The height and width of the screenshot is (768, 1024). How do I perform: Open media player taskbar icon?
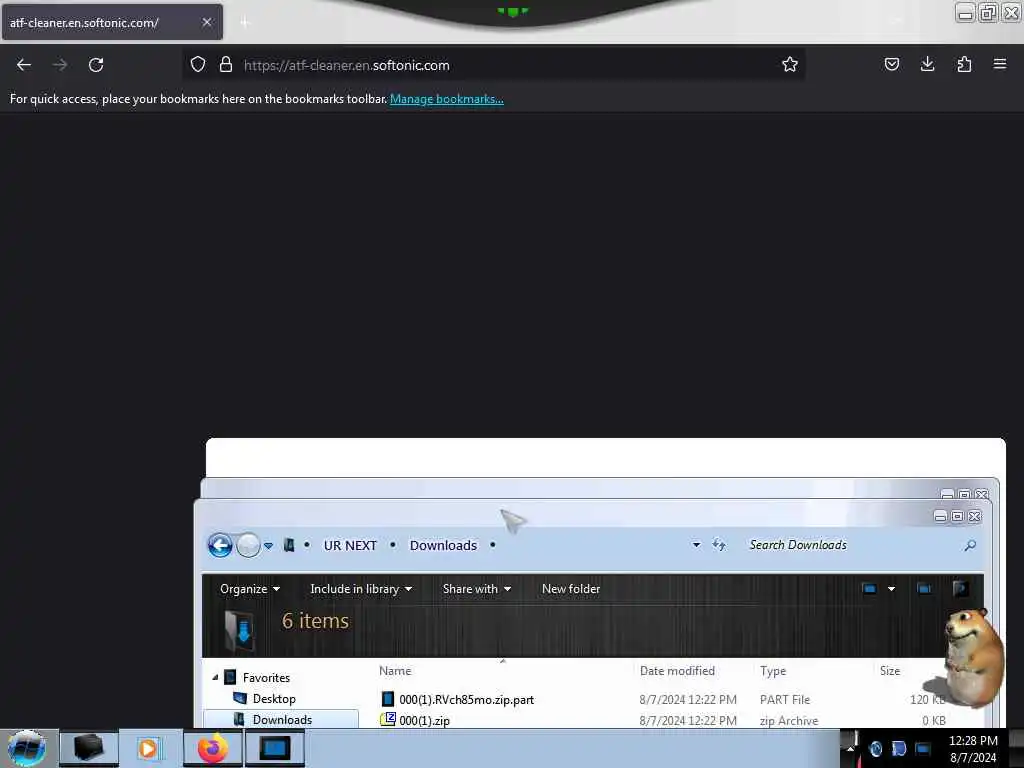(148, 748)
